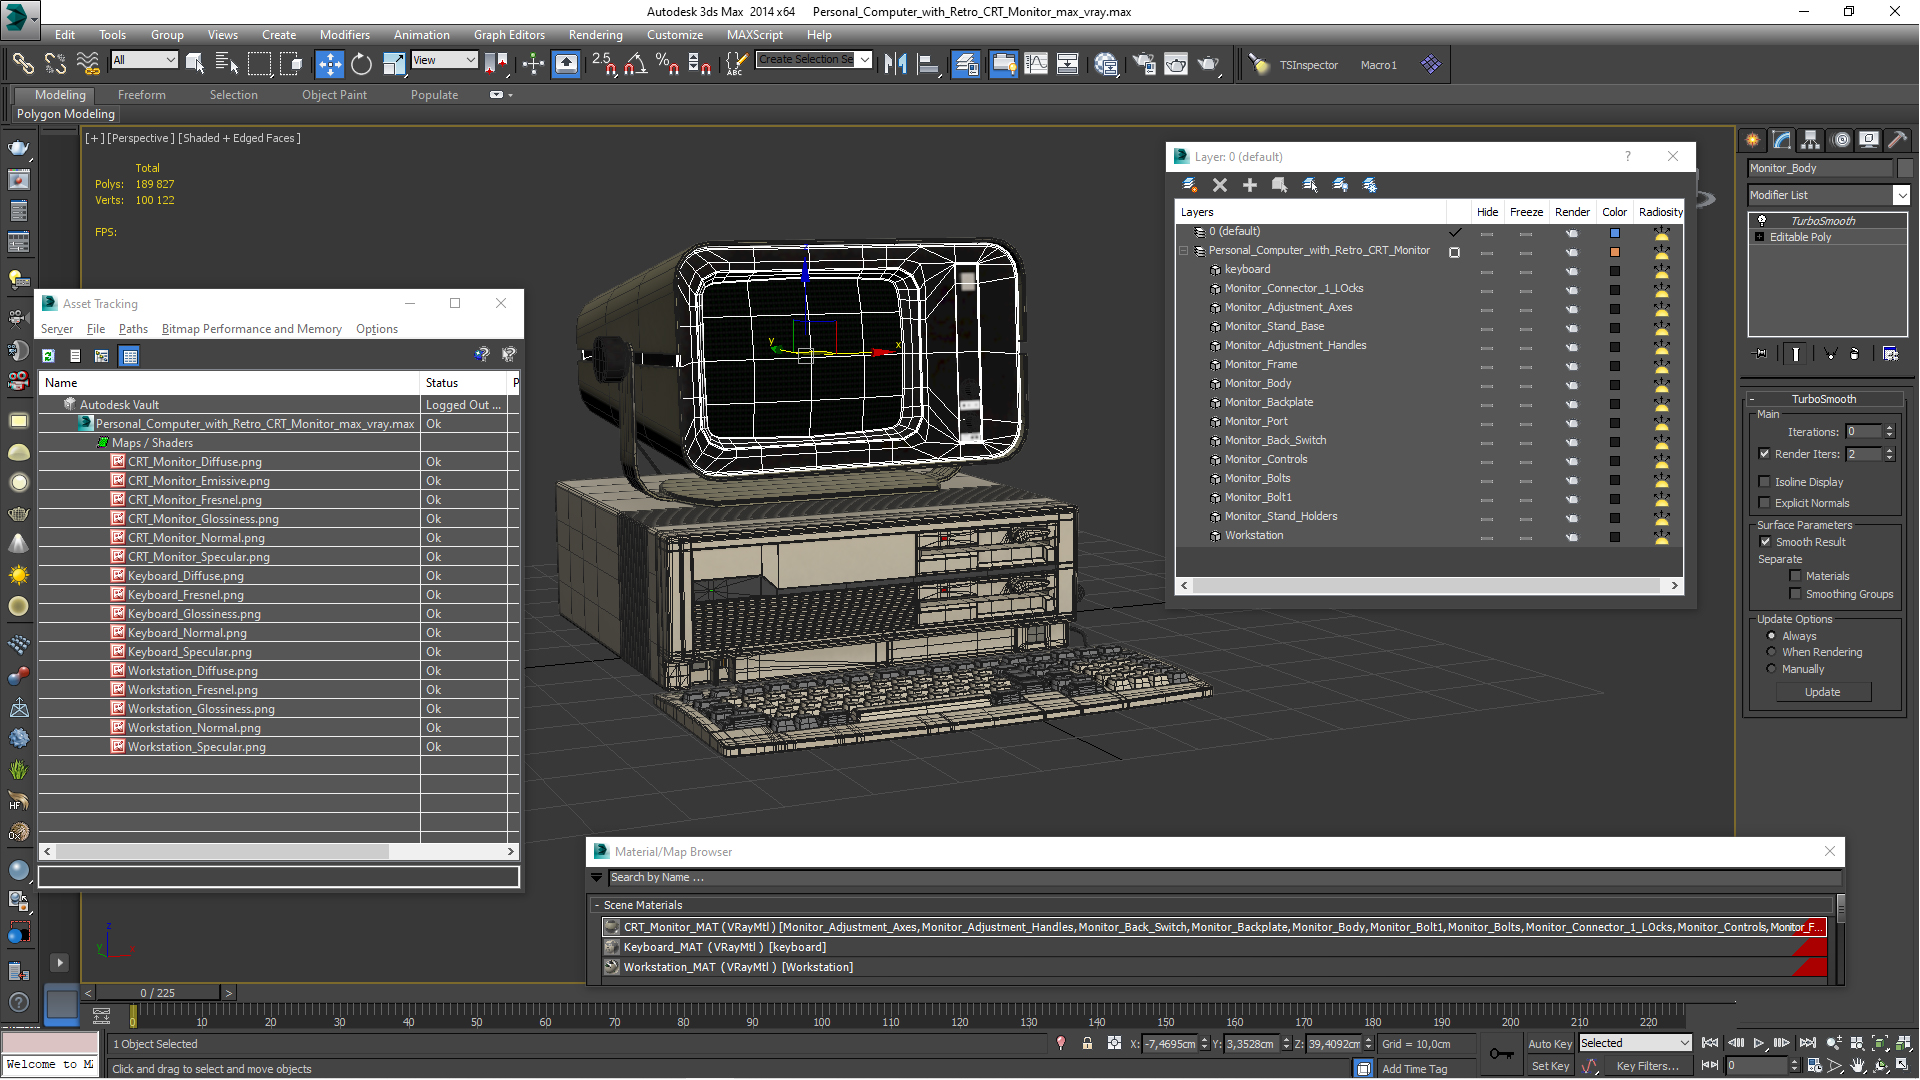This screenshot has height=1080, width=1920.
Task: Click the Align tool icon
Action: coord(928,64)
